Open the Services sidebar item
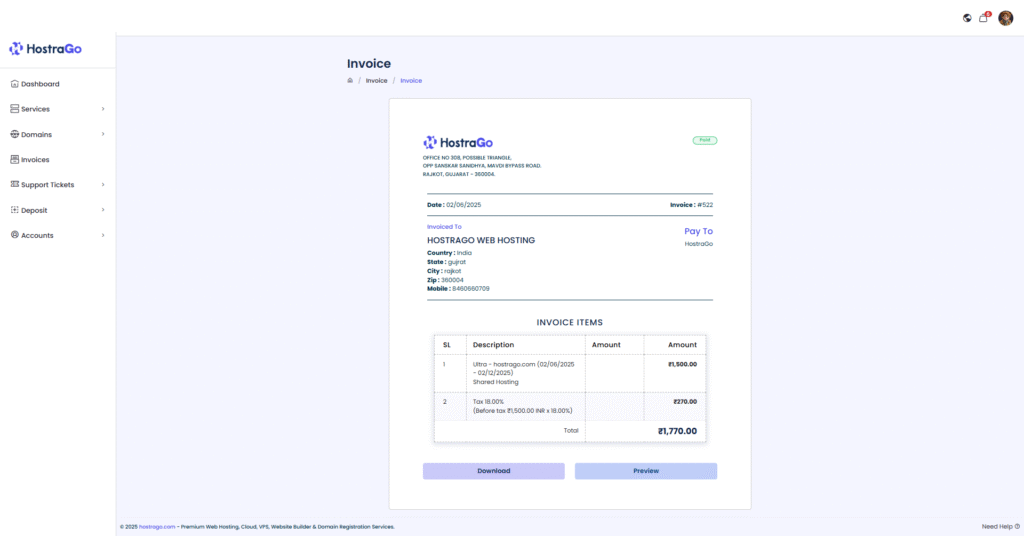 coord(57,109)
